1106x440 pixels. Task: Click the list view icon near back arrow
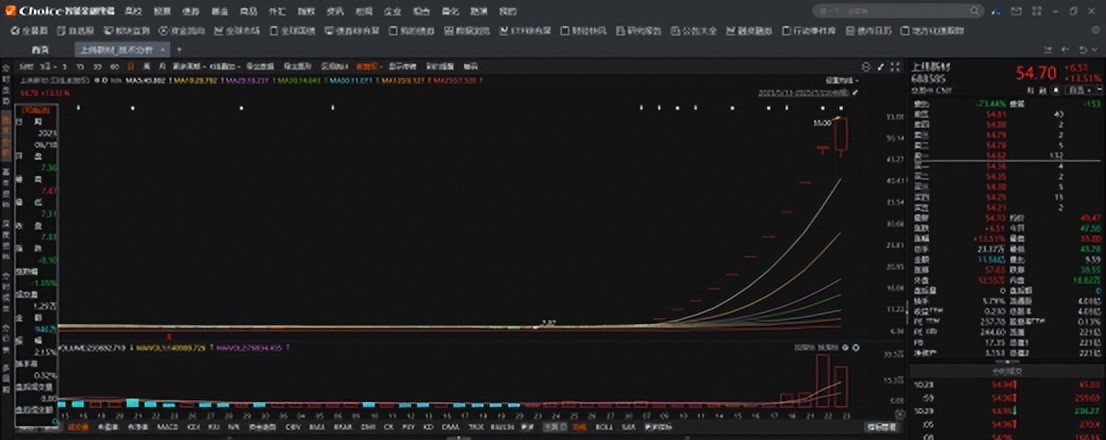coord(1048,50)
